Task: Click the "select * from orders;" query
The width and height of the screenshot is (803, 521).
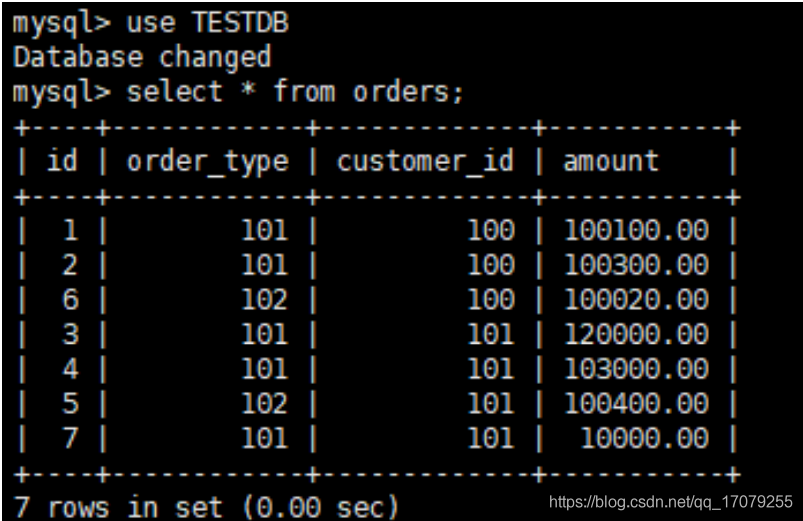Action: [x=295, y=92]
